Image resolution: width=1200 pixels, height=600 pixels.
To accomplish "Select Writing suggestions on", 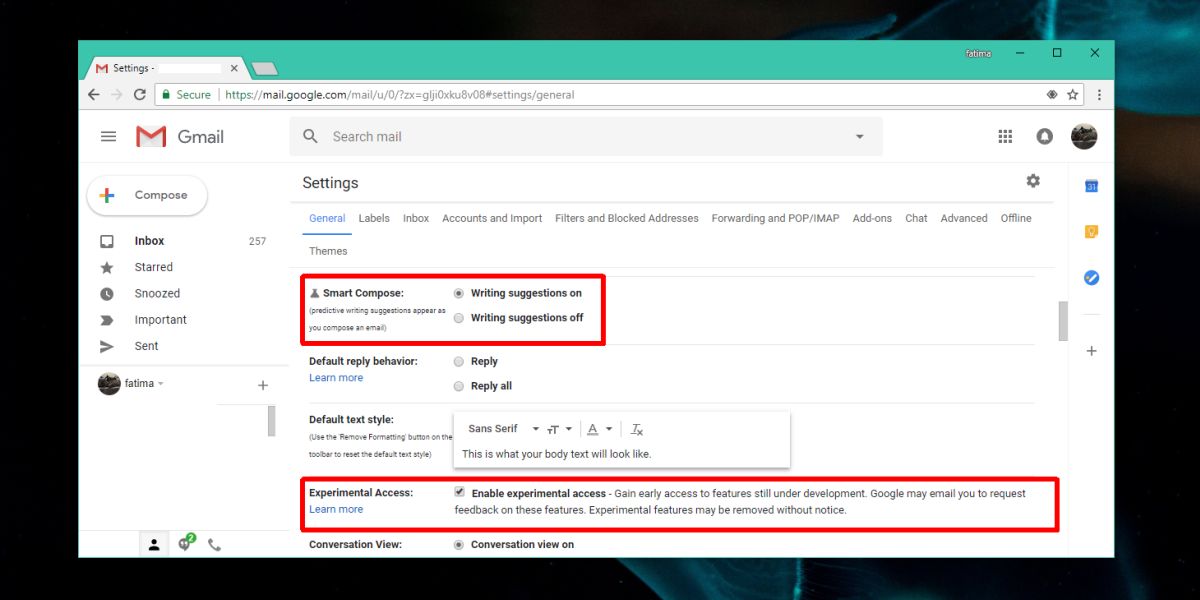I will pos(458,293).
